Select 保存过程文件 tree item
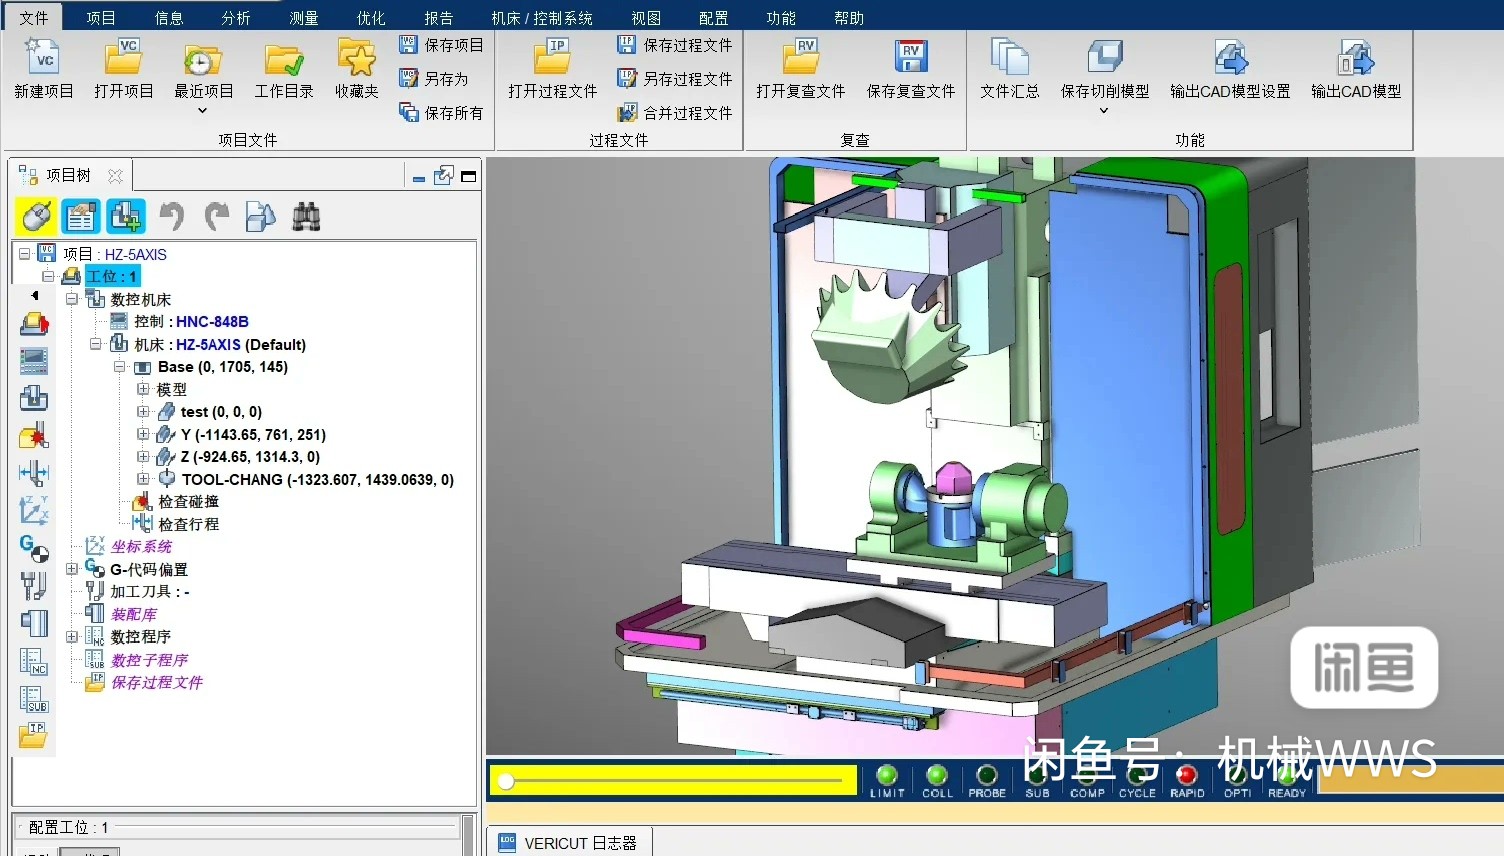Screen dimensions: 1504x856 pos(156,683)
